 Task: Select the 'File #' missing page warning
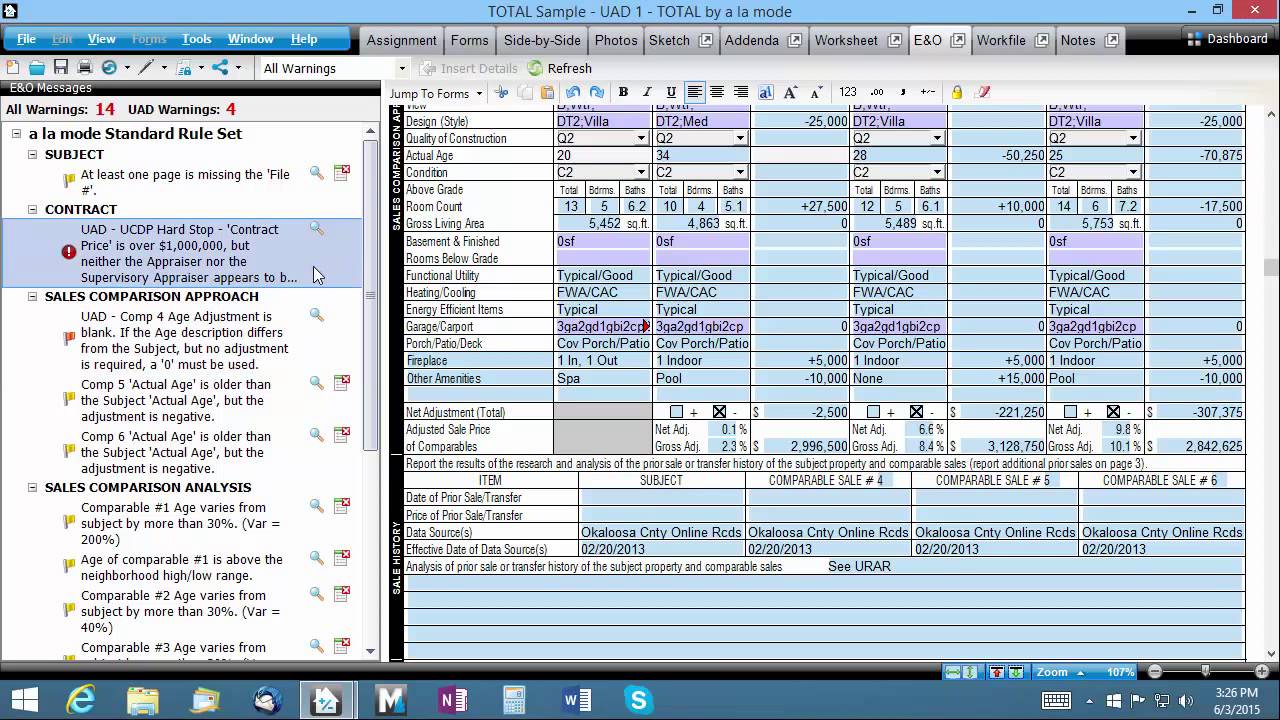tap(185, 182)
